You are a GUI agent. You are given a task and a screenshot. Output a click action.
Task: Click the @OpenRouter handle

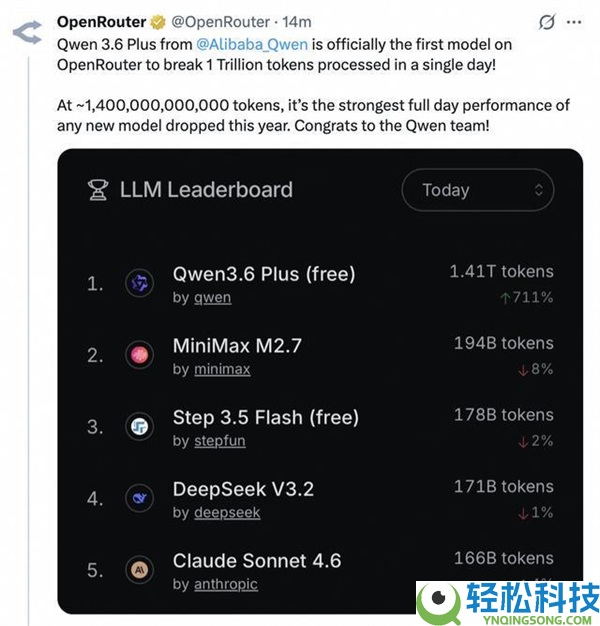tap(225, 21)
